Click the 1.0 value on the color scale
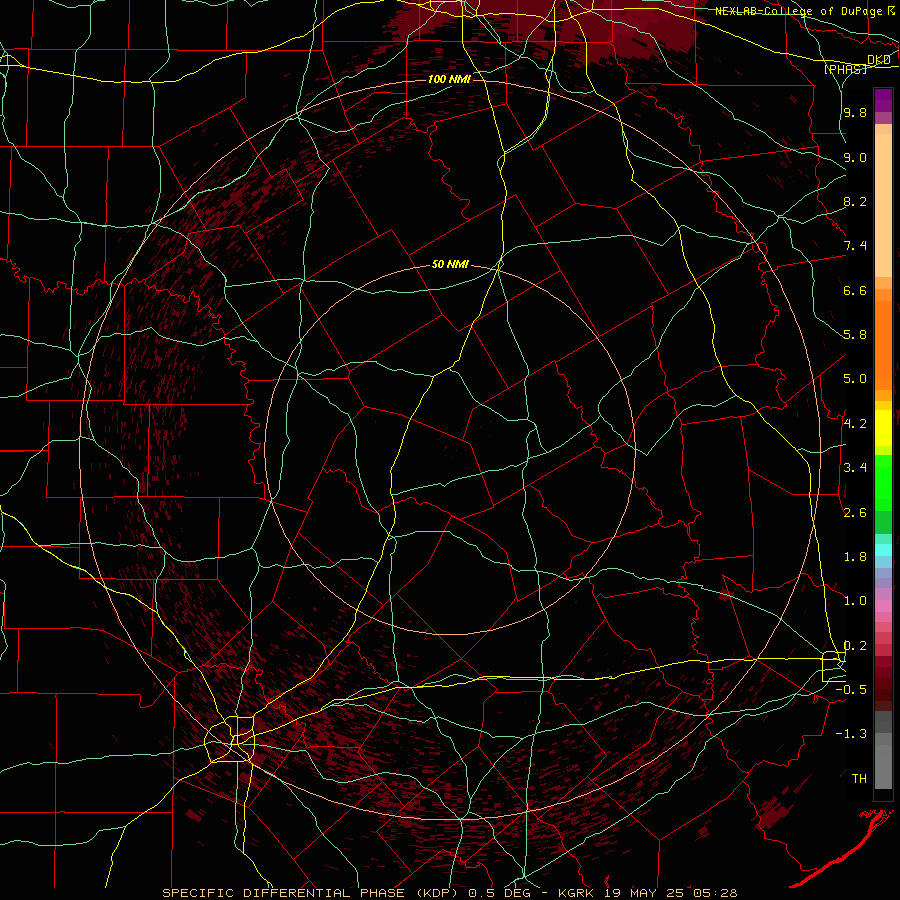Viewport: 900px width, 900px height. tap(855, 601)
